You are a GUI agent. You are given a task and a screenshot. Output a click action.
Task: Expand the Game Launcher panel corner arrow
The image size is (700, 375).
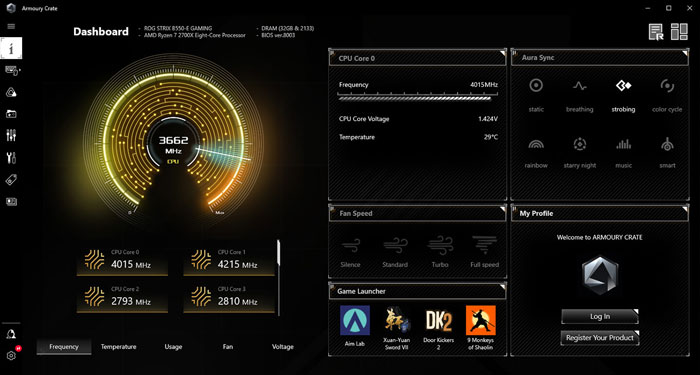(x=503, y=286)
